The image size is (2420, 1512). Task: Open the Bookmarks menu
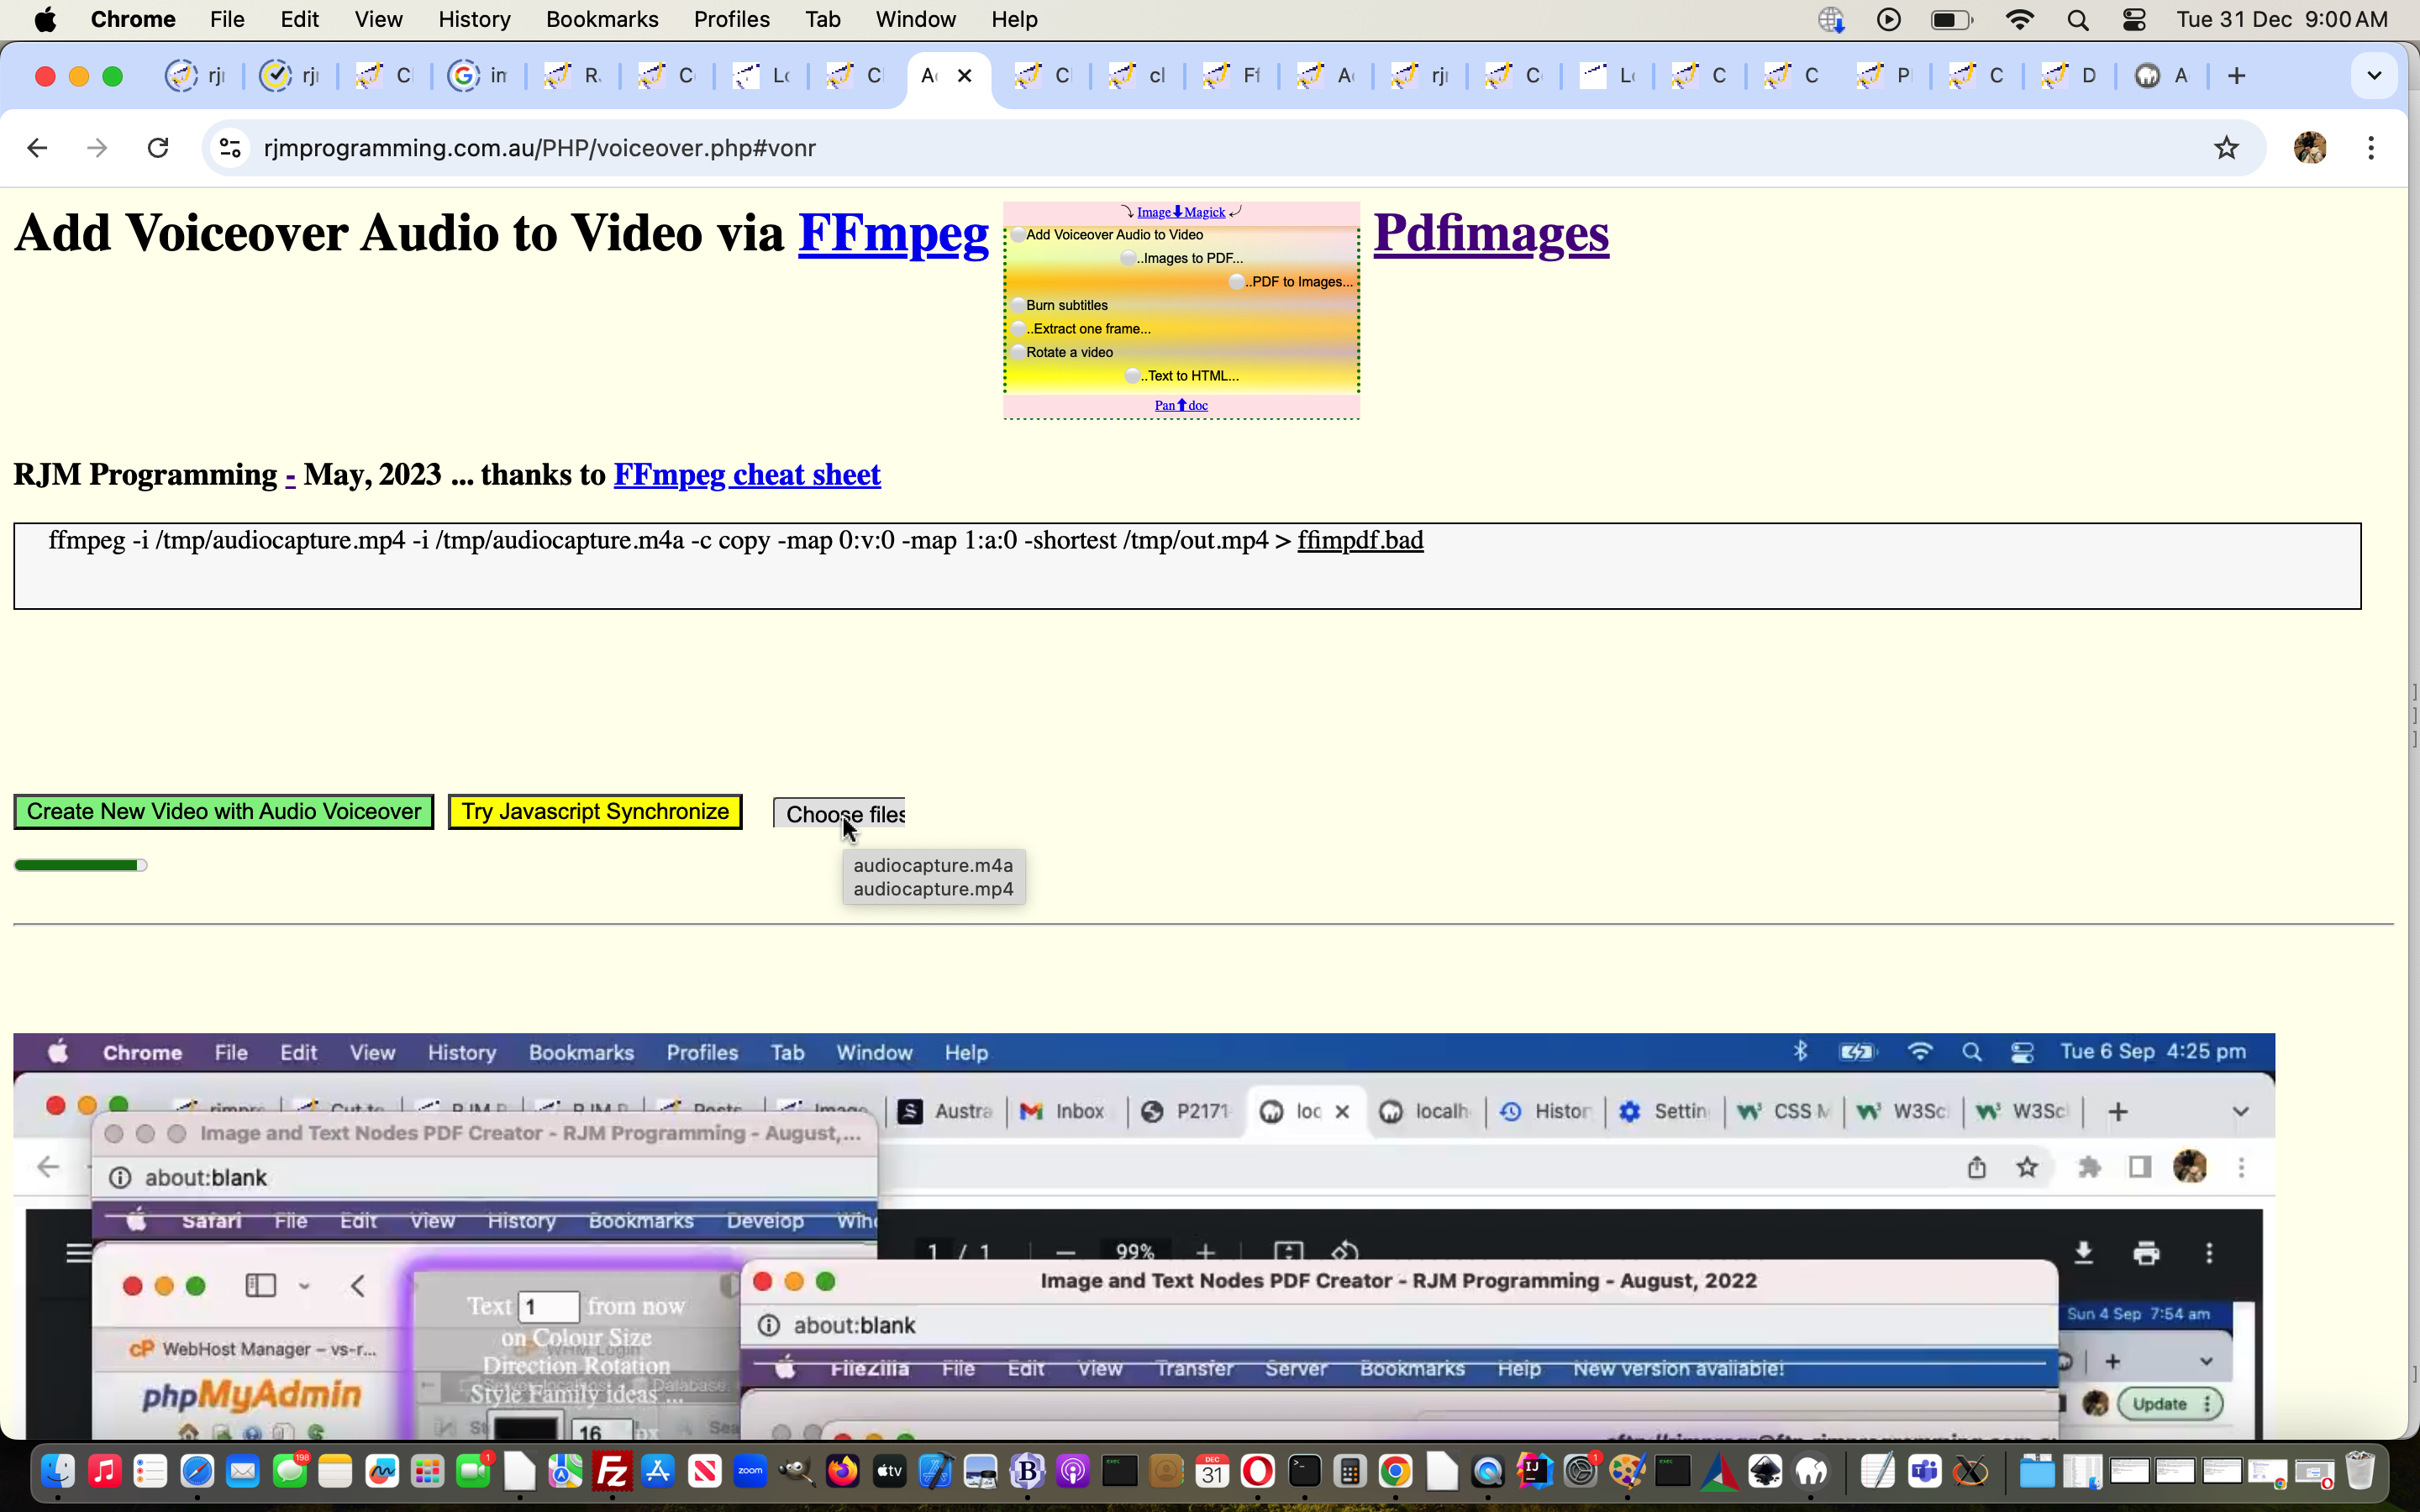[602, 20]
